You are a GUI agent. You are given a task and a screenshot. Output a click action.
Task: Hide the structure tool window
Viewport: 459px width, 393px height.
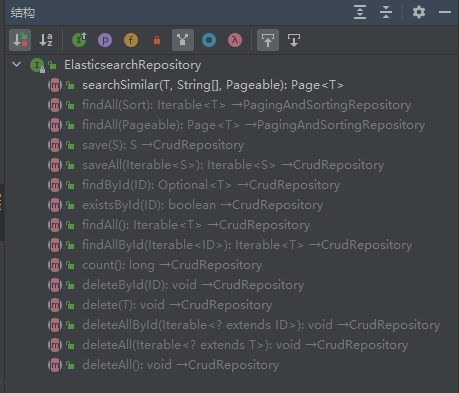pyautogui.click(x=445, y=12)
